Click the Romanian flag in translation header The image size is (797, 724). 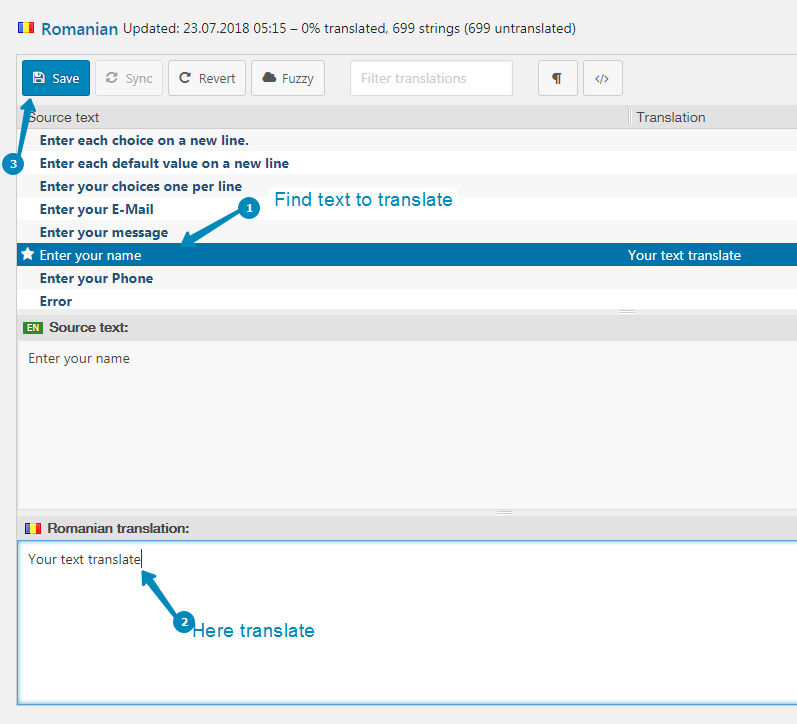click(33, 527)
